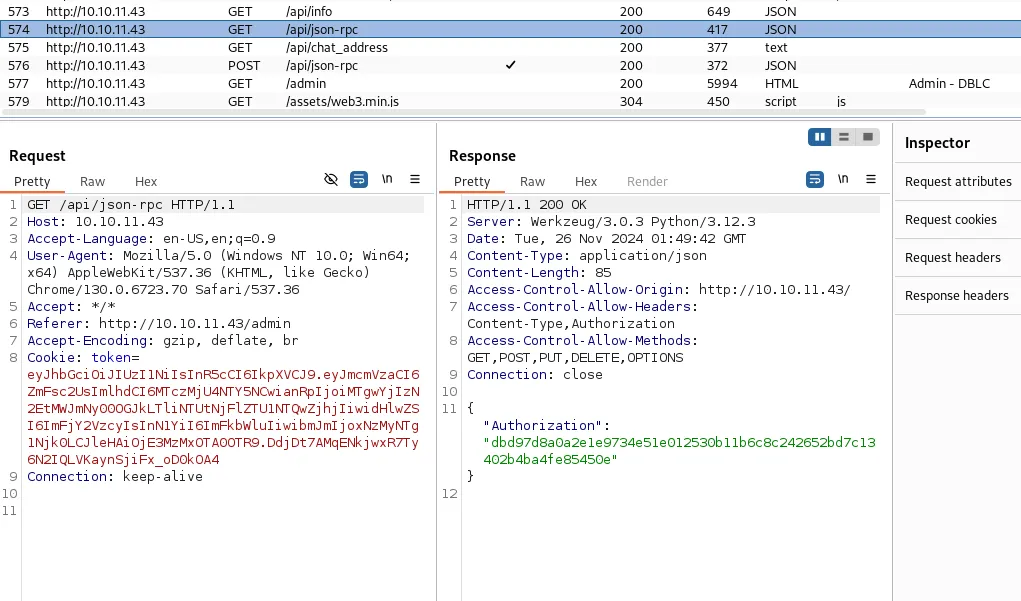
Task: Expand Request attributes in Inspector
Action: click(x=958, y=182)
